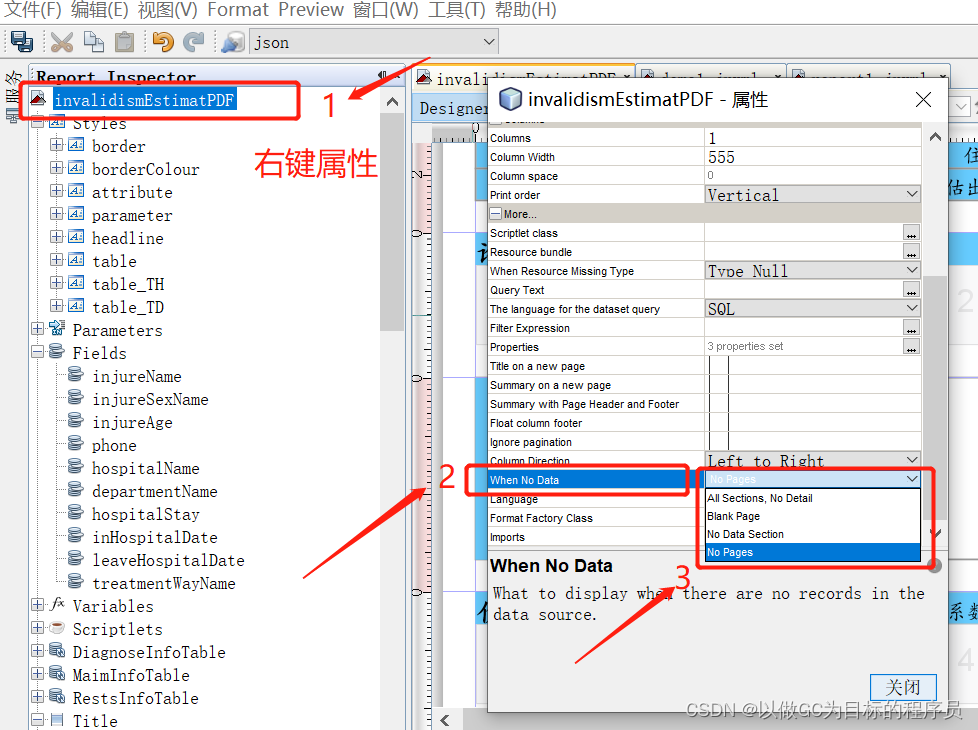The height and width of the screenshot is (730, 978).
Task: Click the Redo toolbar icon
Action: 192,42
